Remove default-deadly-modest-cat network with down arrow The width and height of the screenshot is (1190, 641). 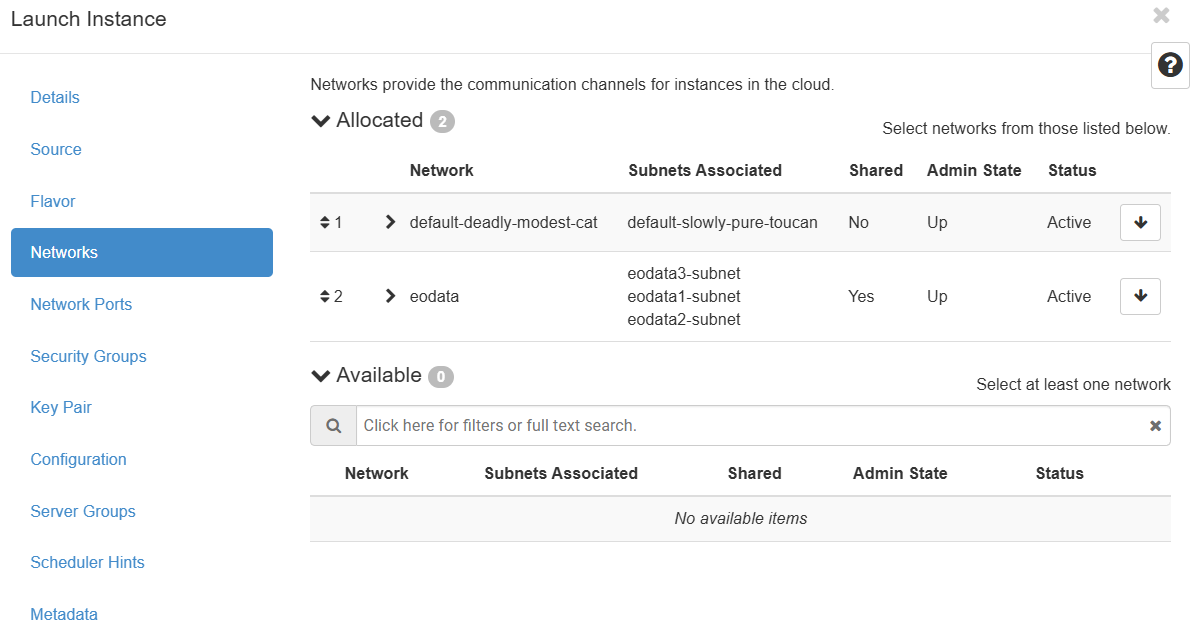(1140, 222)
